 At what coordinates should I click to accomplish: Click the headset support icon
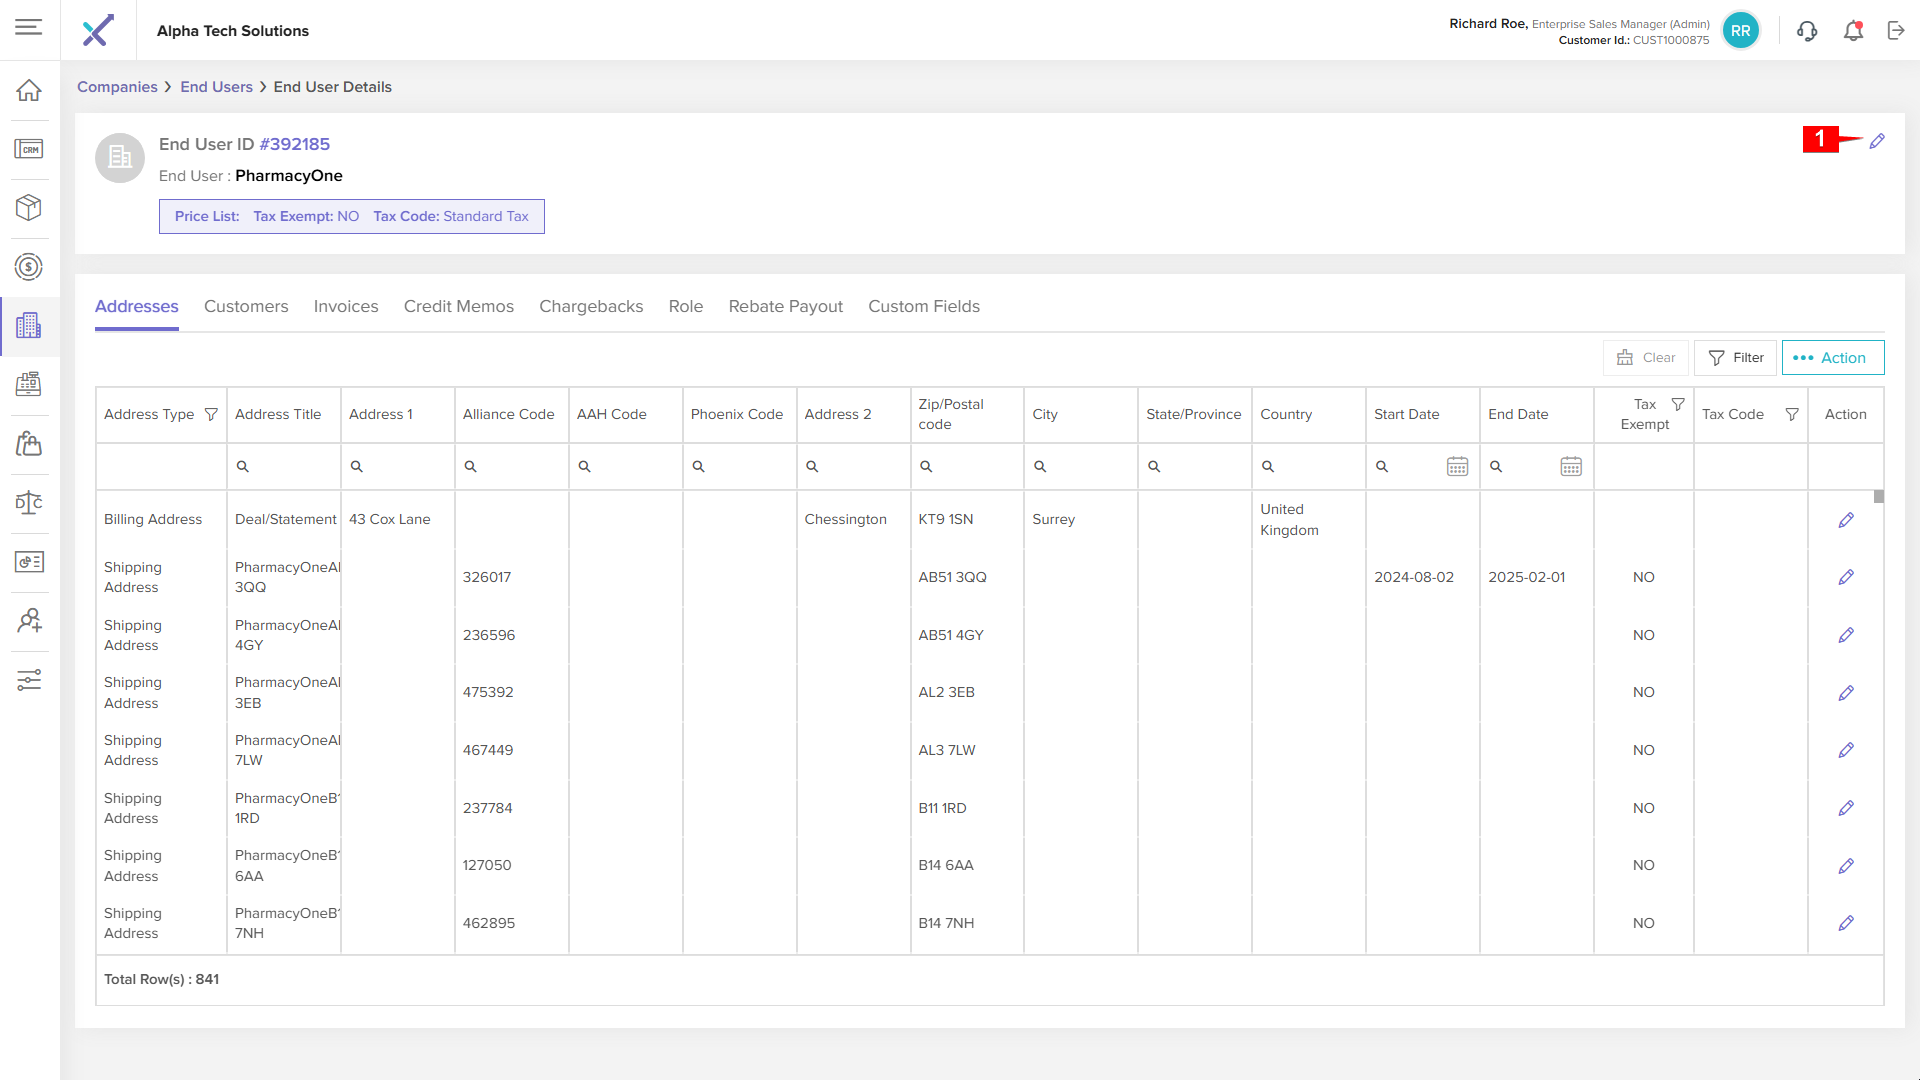point(1807,31)
